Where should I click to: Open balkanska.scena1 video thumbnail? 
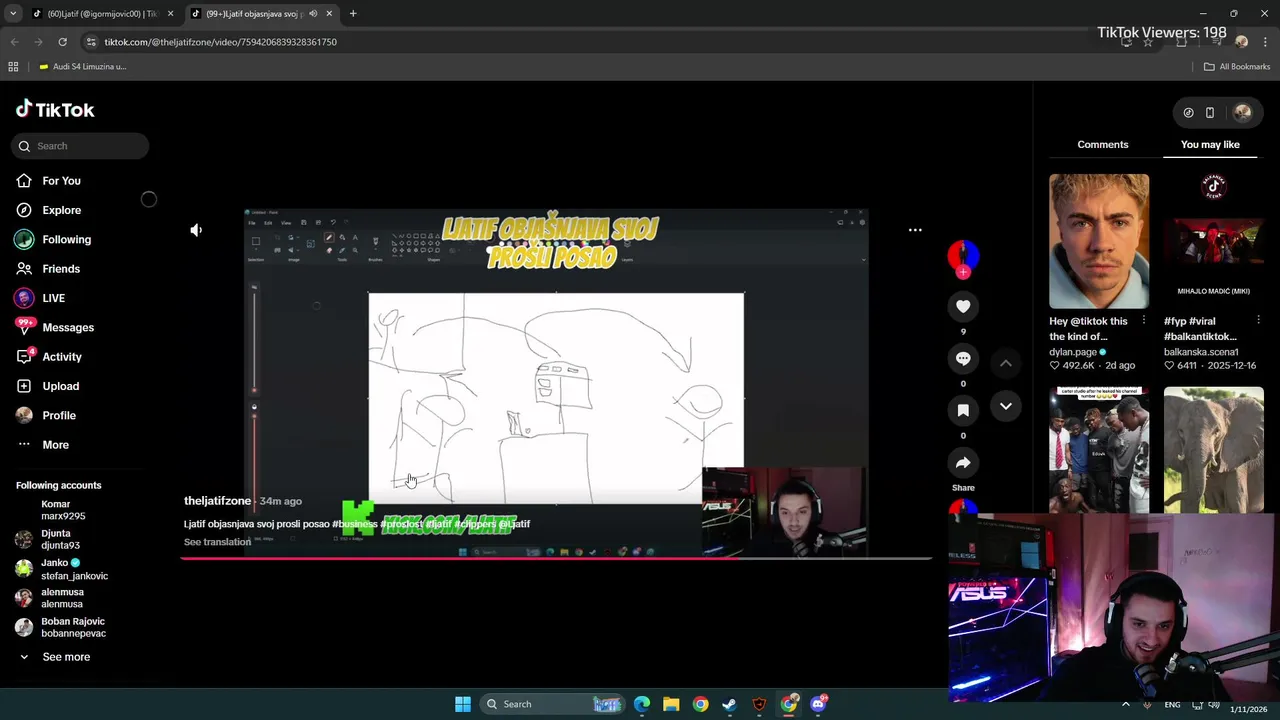coord(1214,241)
